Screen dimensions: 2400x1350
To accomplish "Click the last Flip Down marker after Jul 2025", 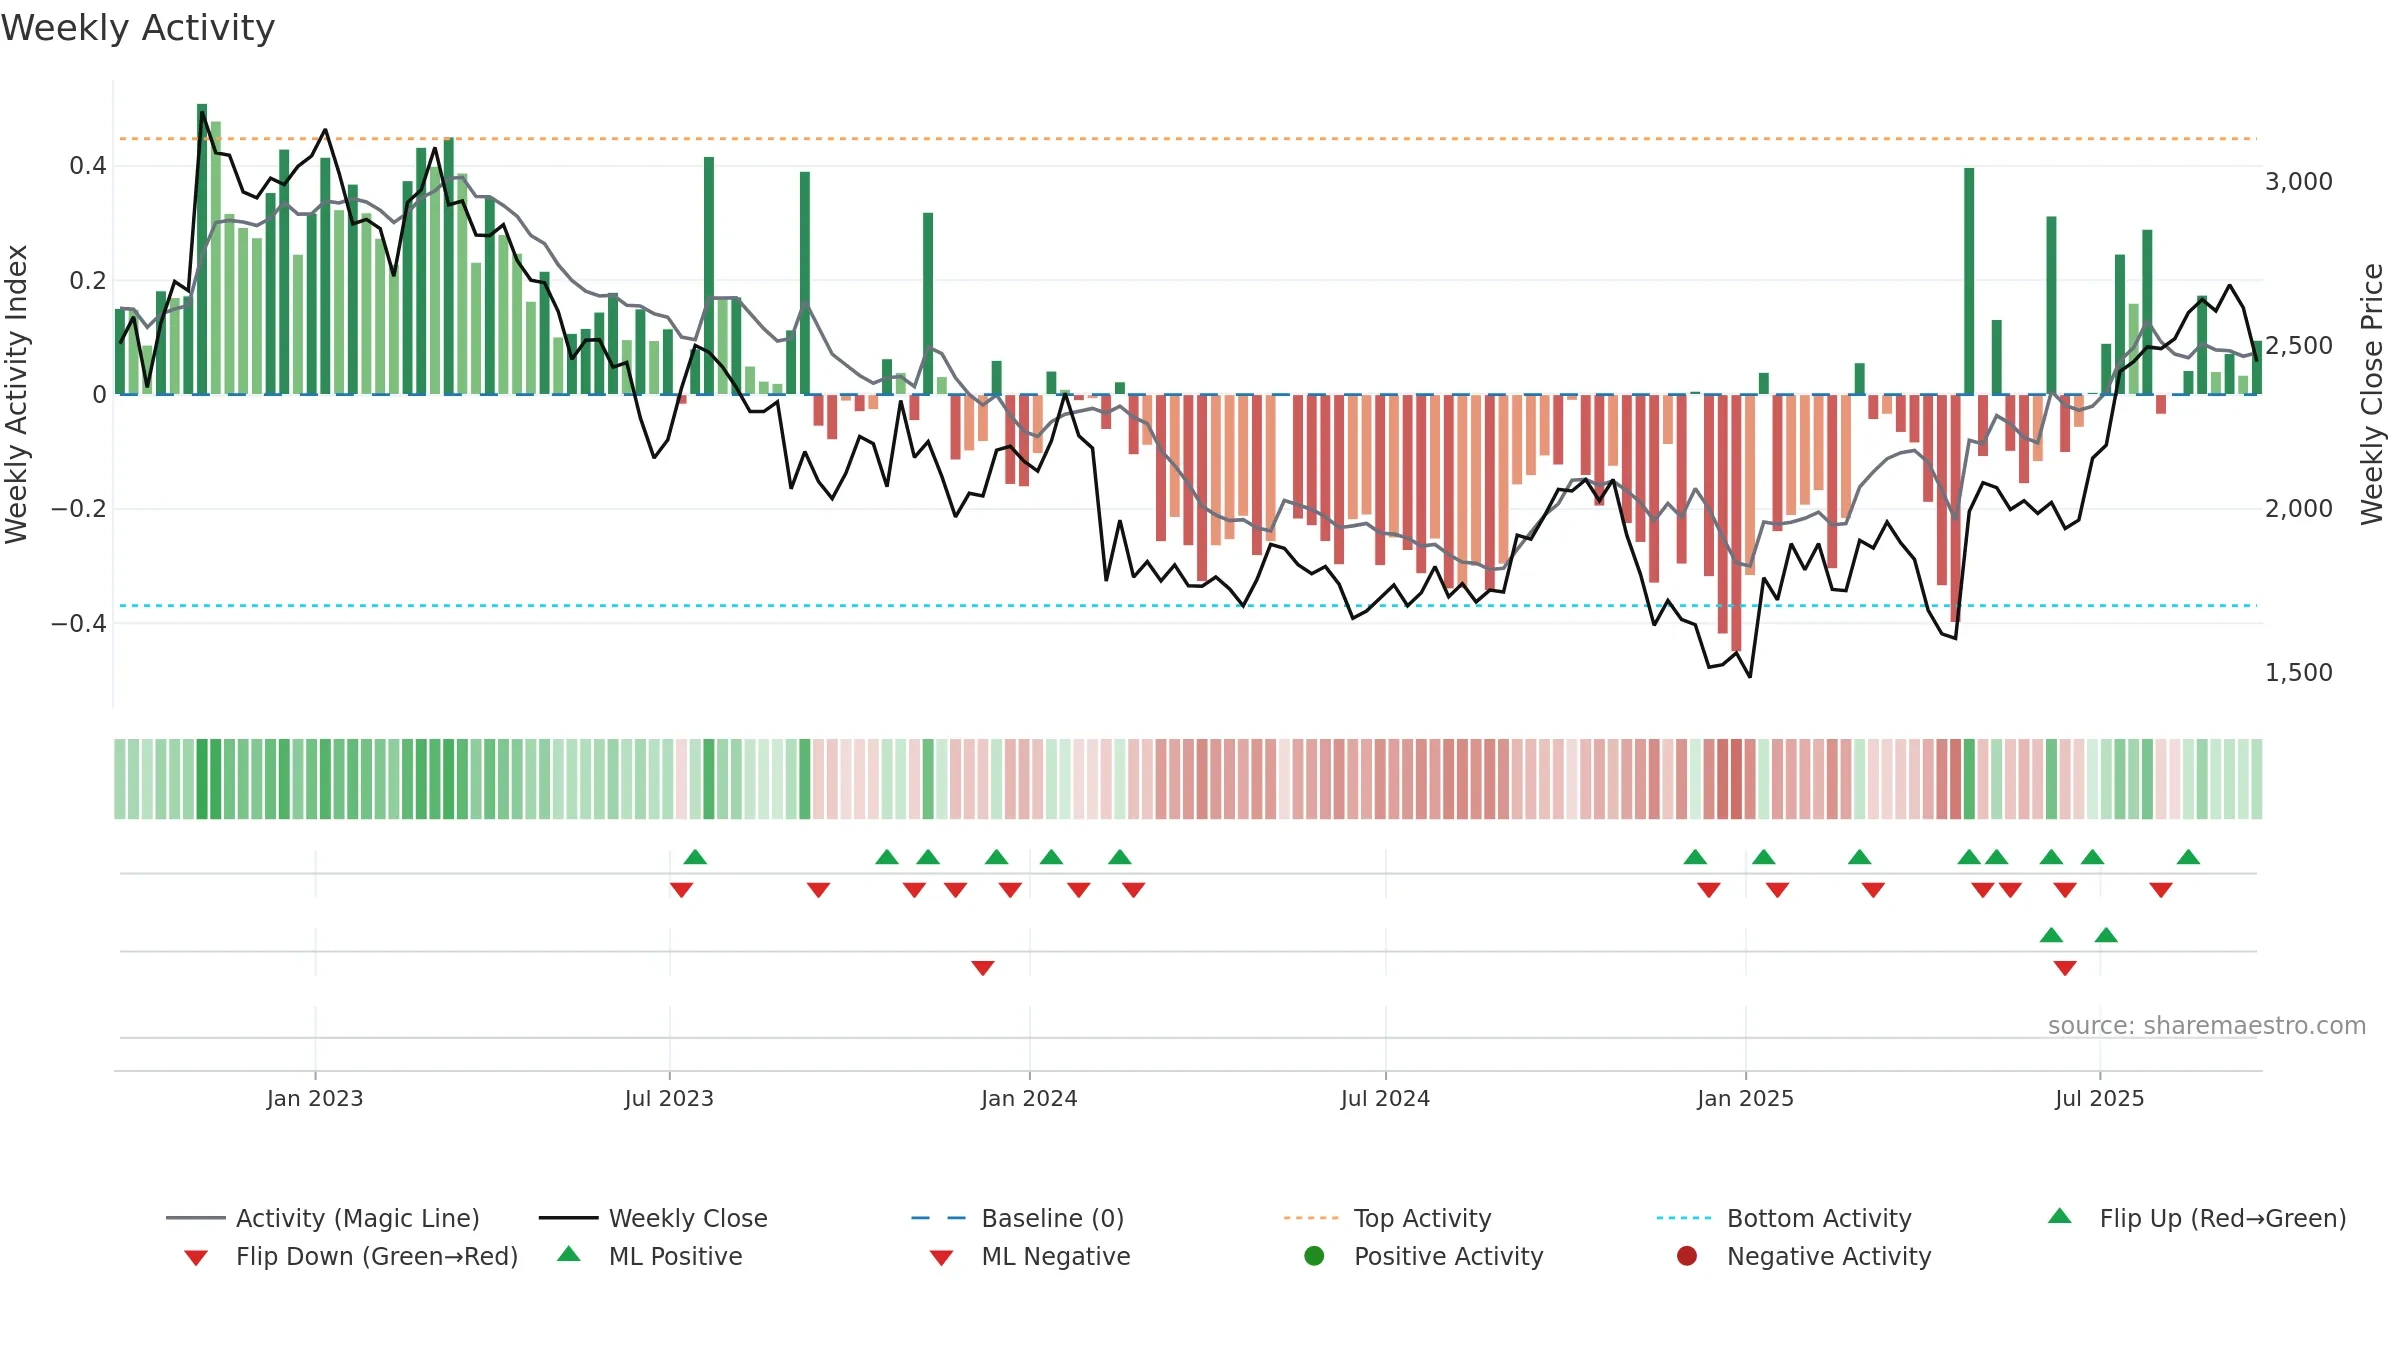I will click(x=2161, y=890).
